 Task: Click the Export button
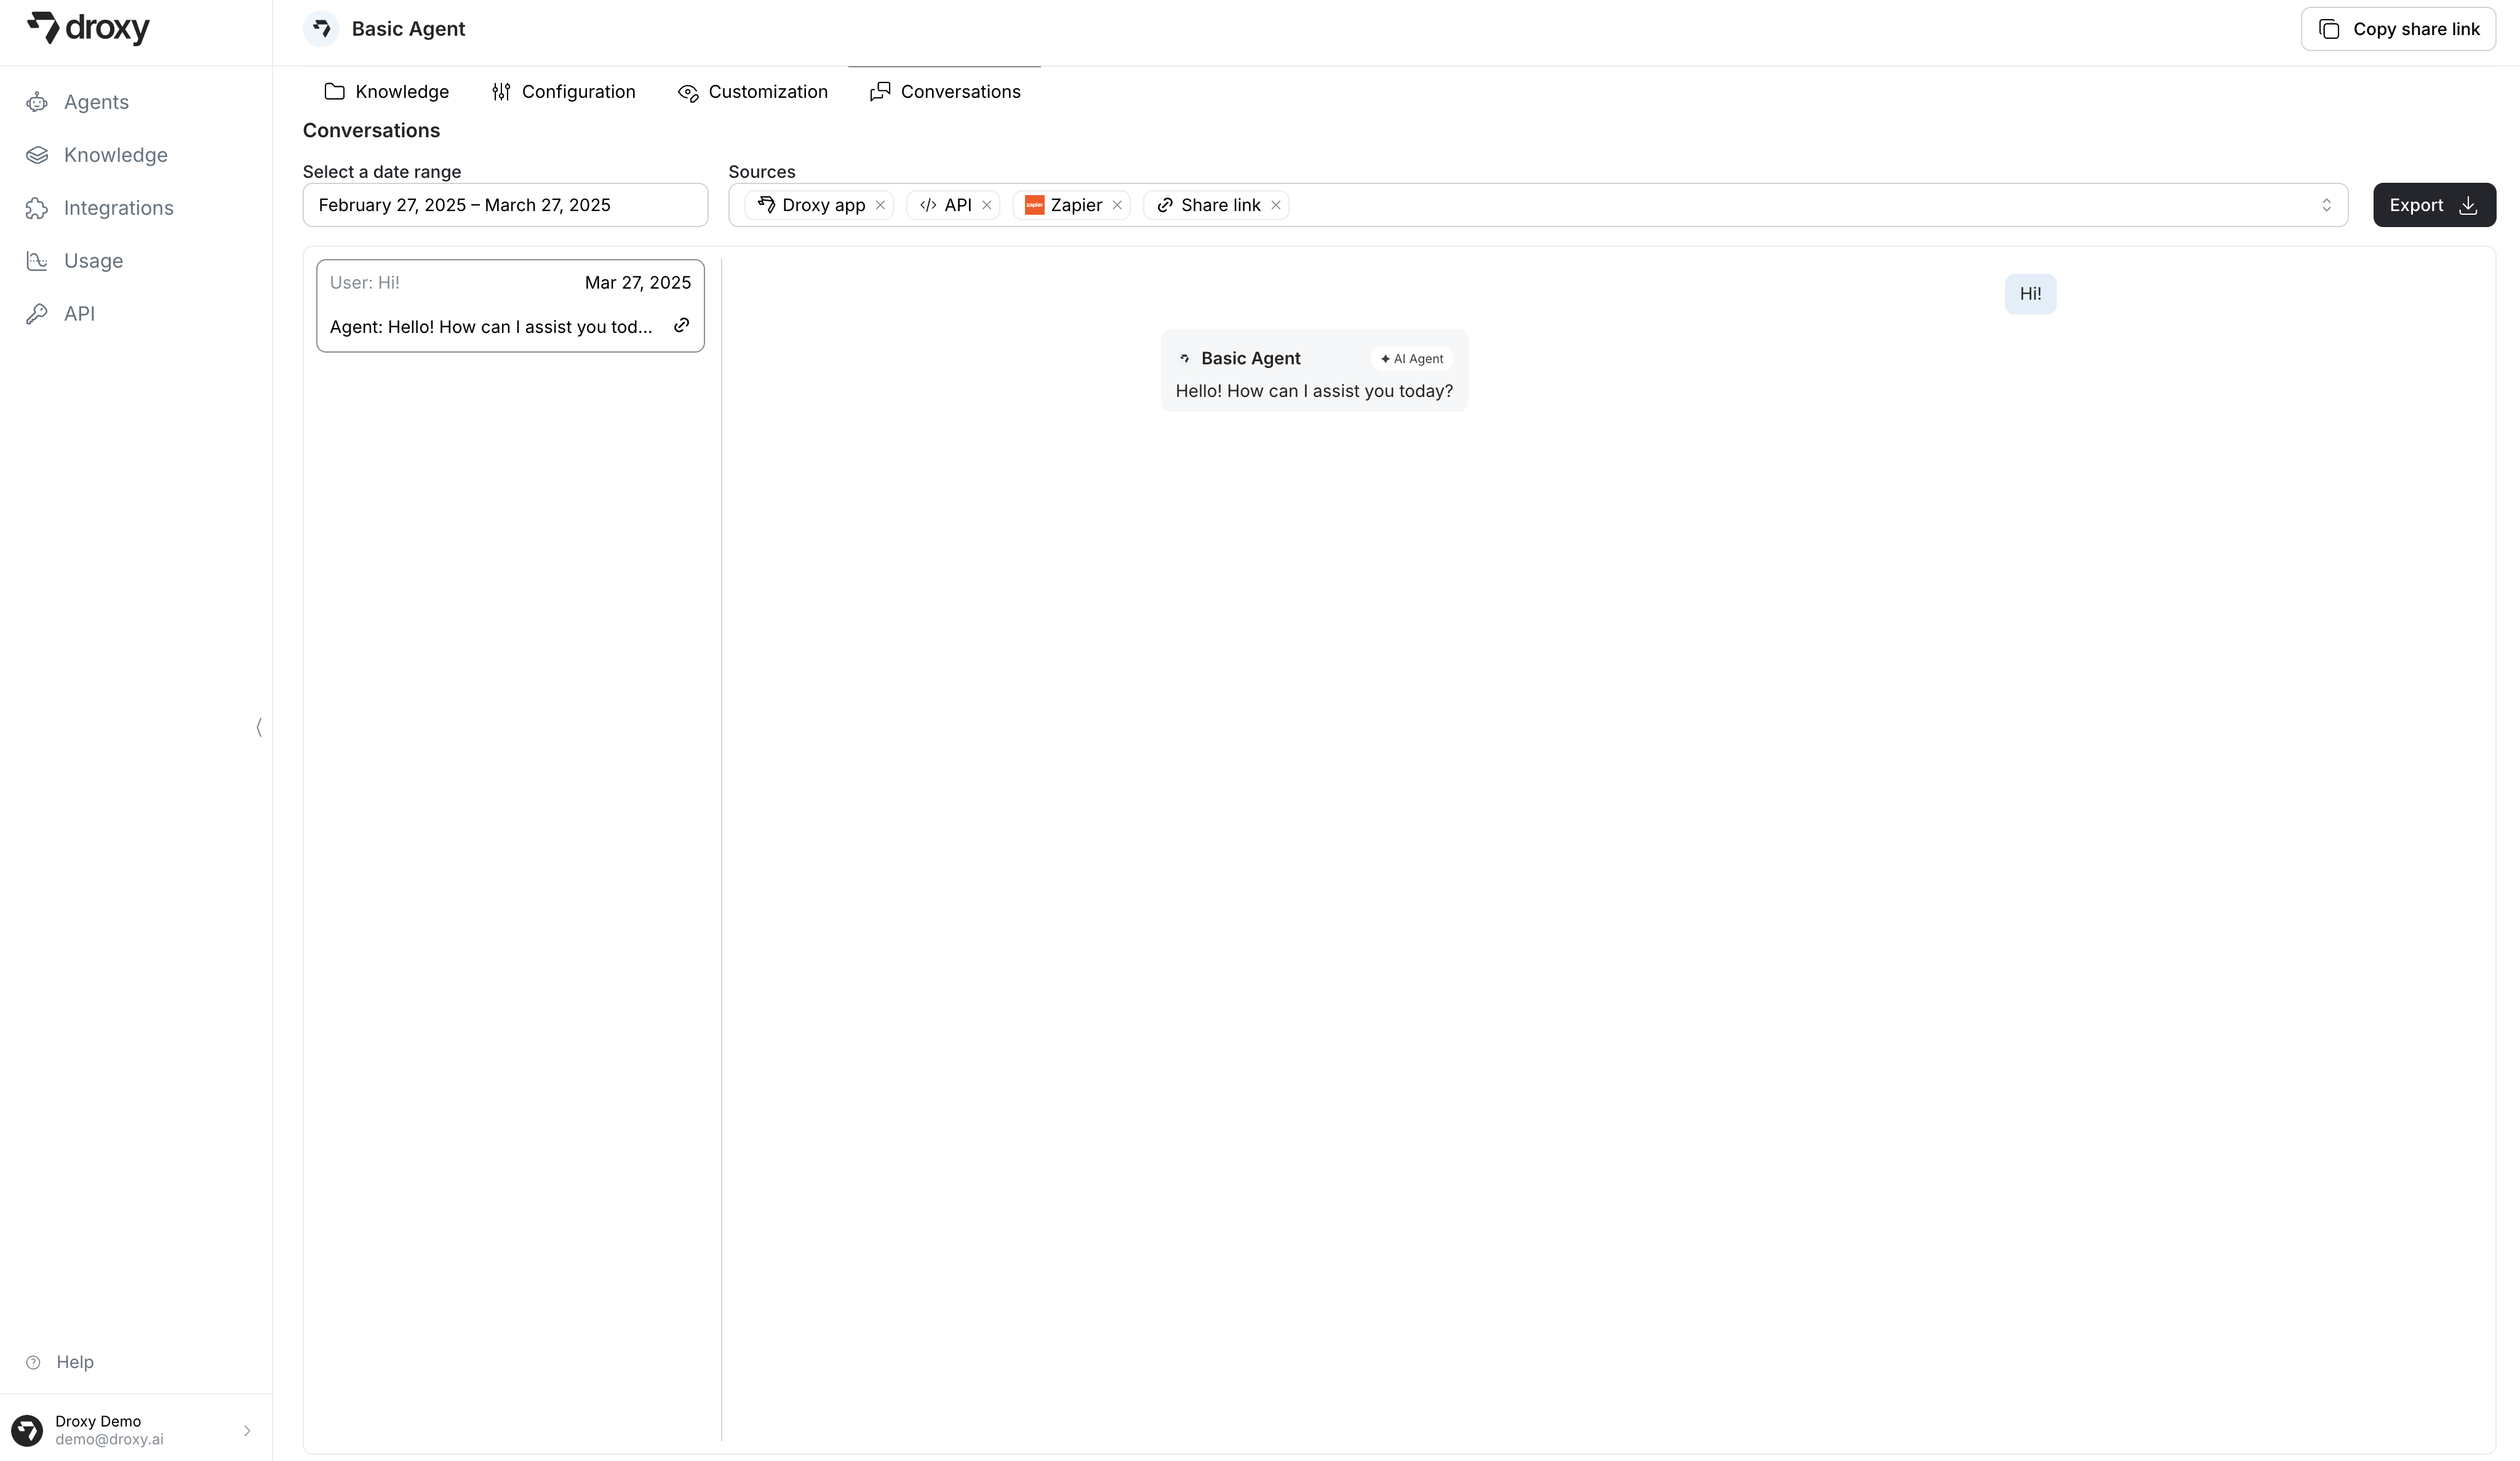[2434, 205]
